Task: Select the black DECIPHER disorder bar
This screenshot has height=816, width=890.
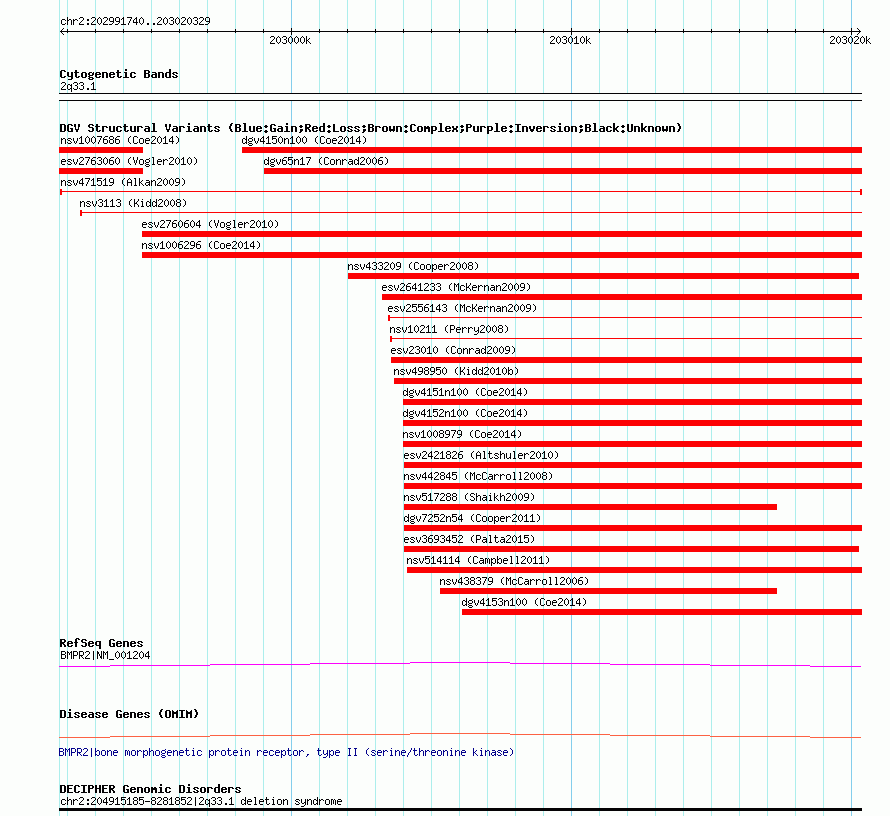Action: point(460,810)
